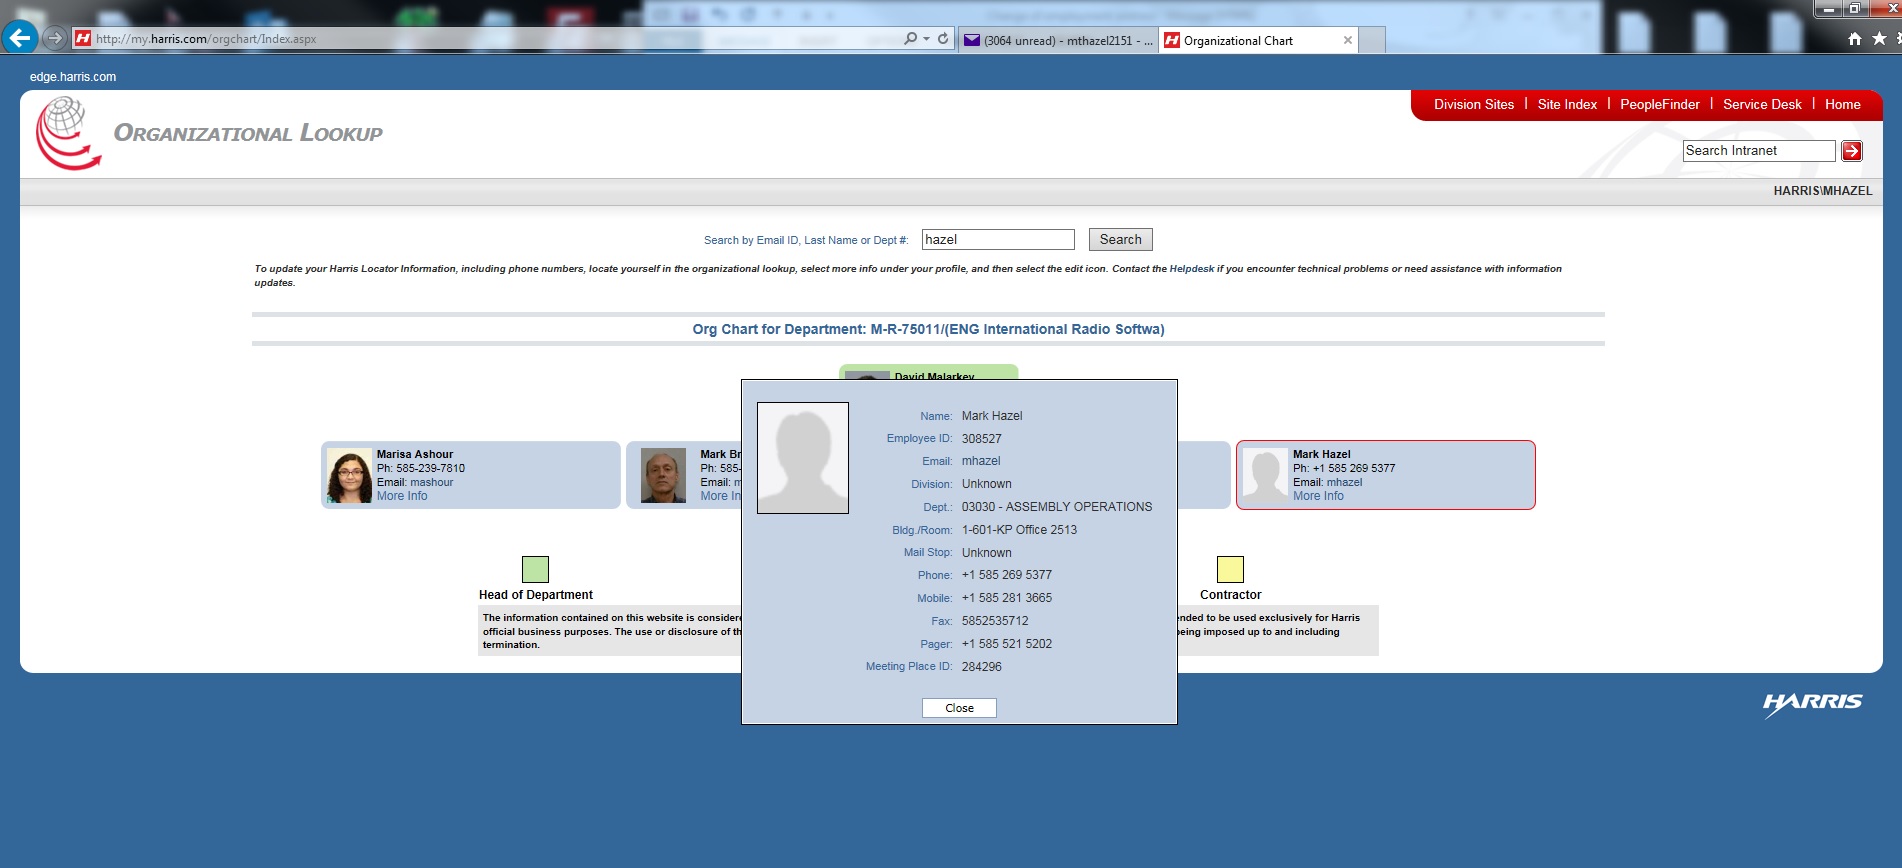Close the Organizational Chart tab

click(1348, 40)
